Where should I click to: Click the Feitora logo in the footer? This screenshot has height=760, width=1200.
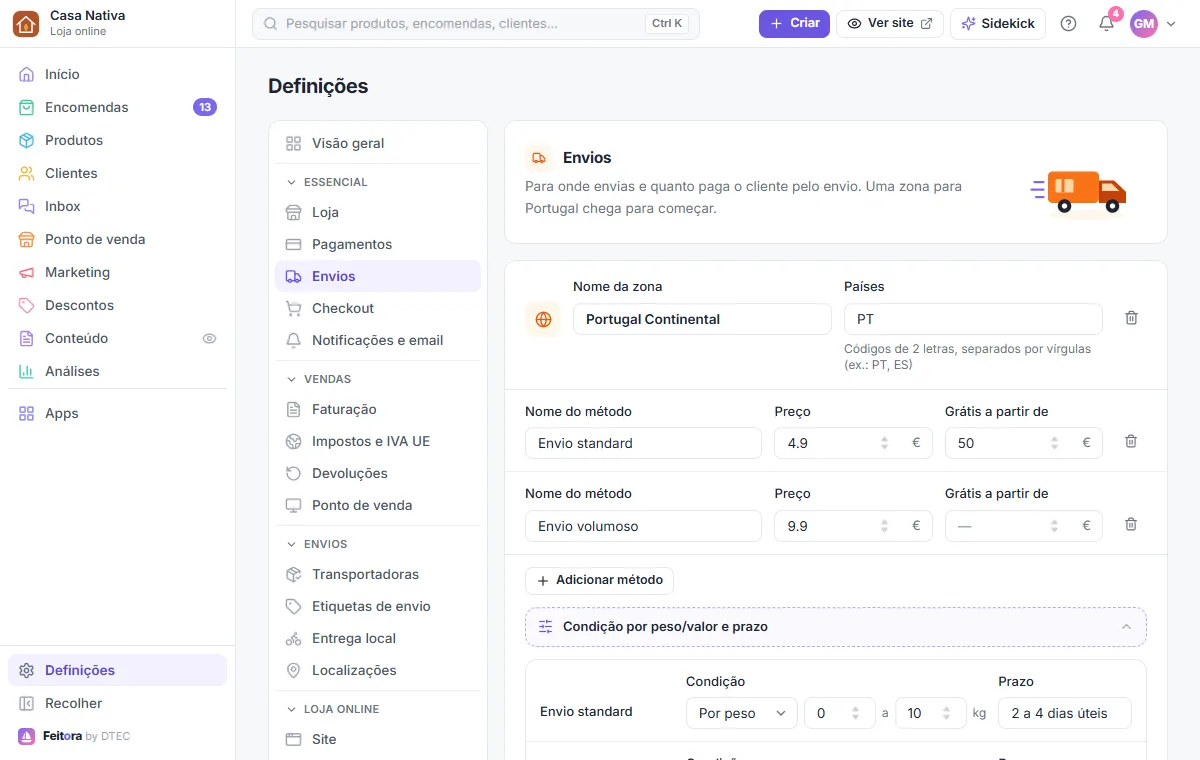27,736
